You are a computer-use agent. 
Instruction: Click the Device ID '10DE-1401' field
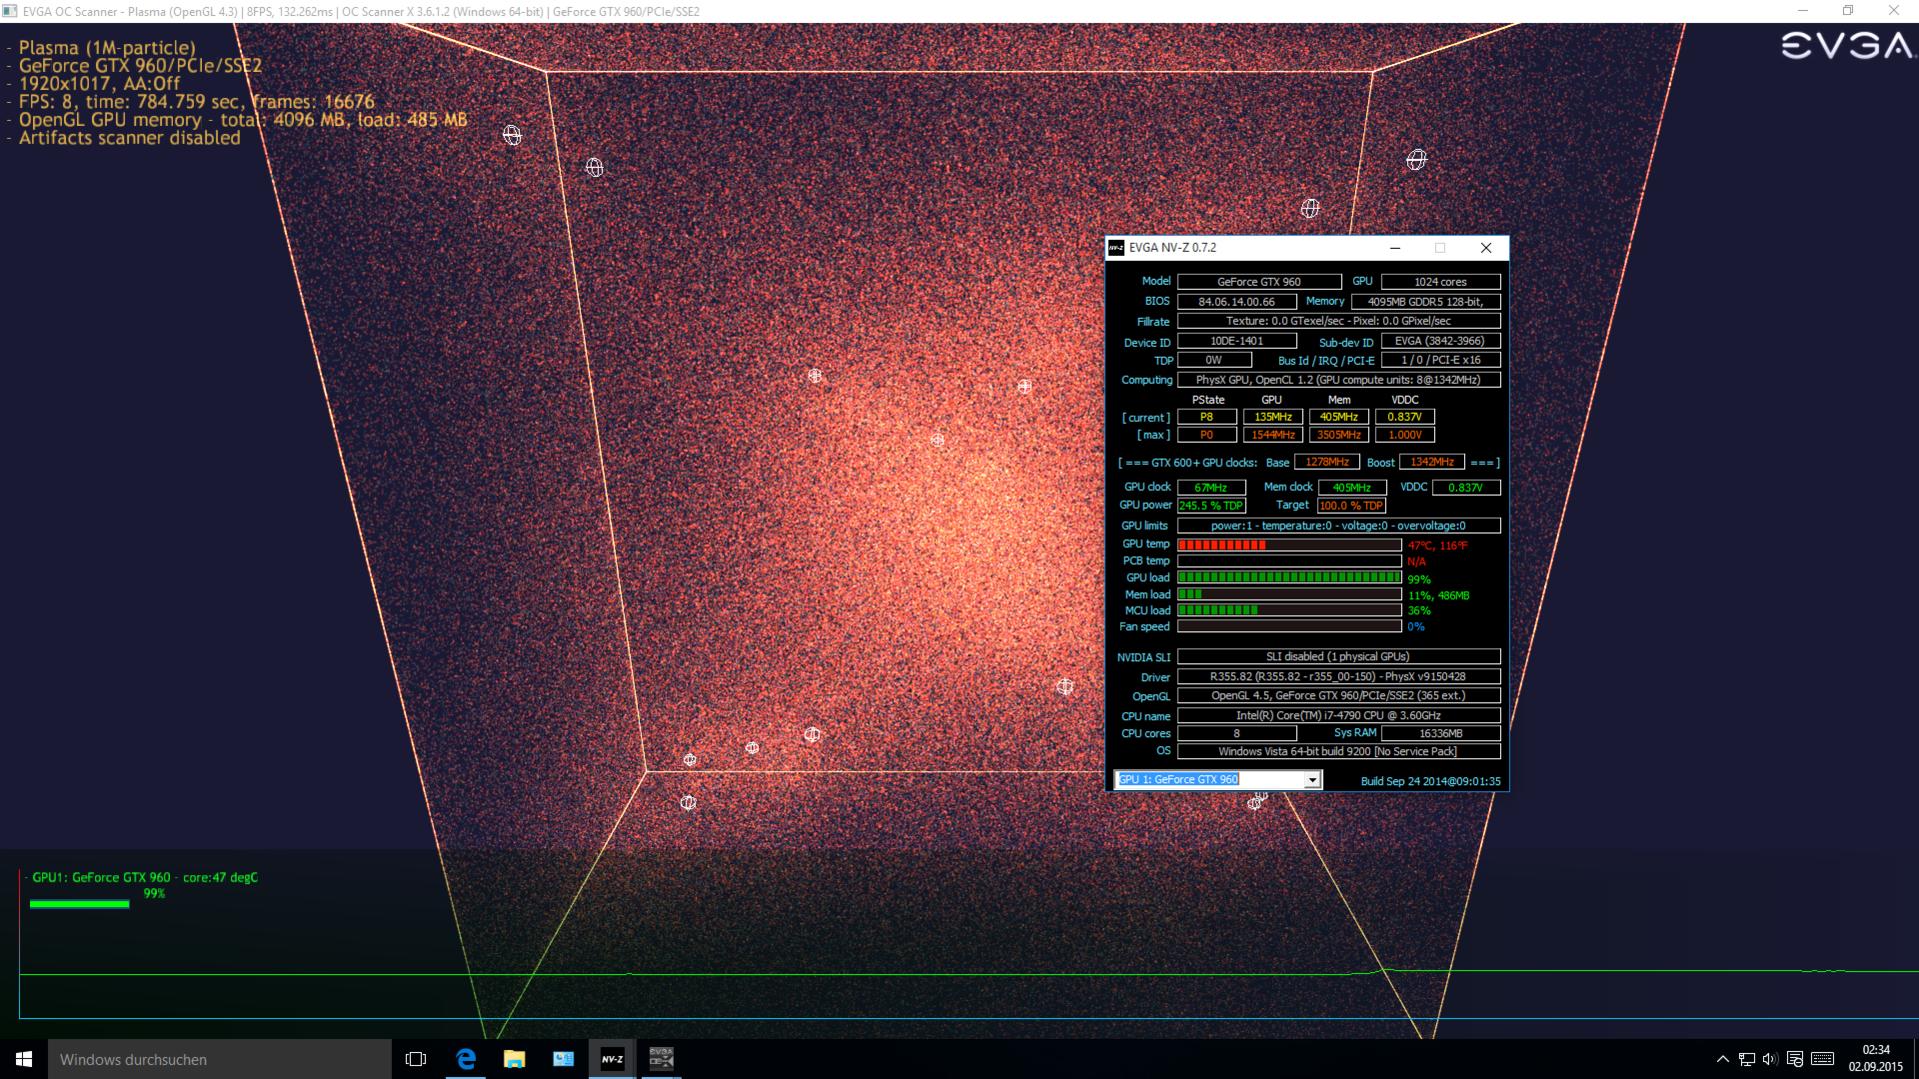(x=1237, y=341)
